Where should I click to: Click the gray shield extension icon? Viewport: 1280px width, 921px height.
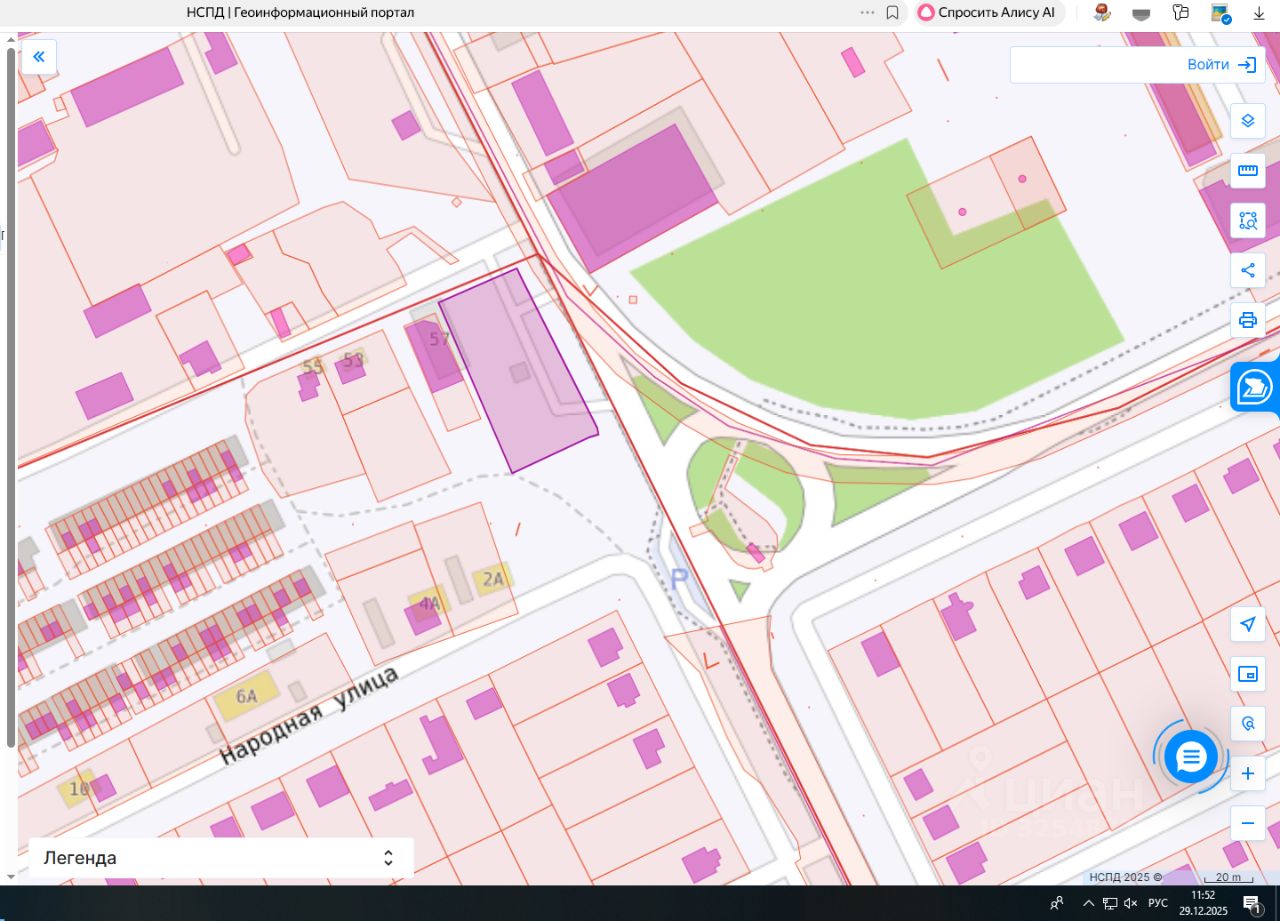1141,13
